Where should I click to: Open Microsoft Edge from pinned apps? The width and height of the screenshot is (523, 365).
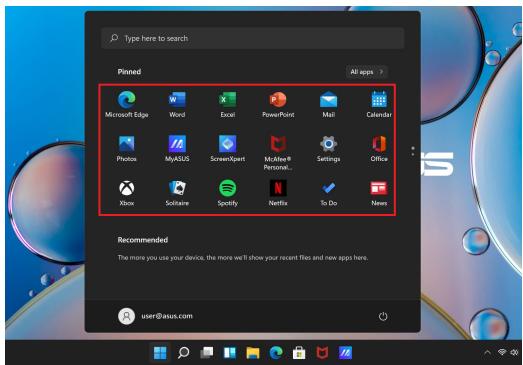(x=127, y=104)
